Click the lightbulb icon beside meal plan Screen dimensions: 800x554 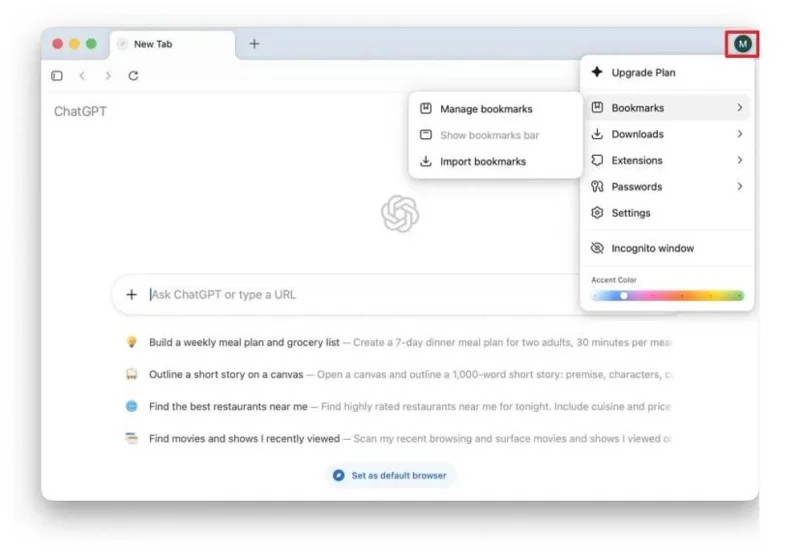click(132, 342)
